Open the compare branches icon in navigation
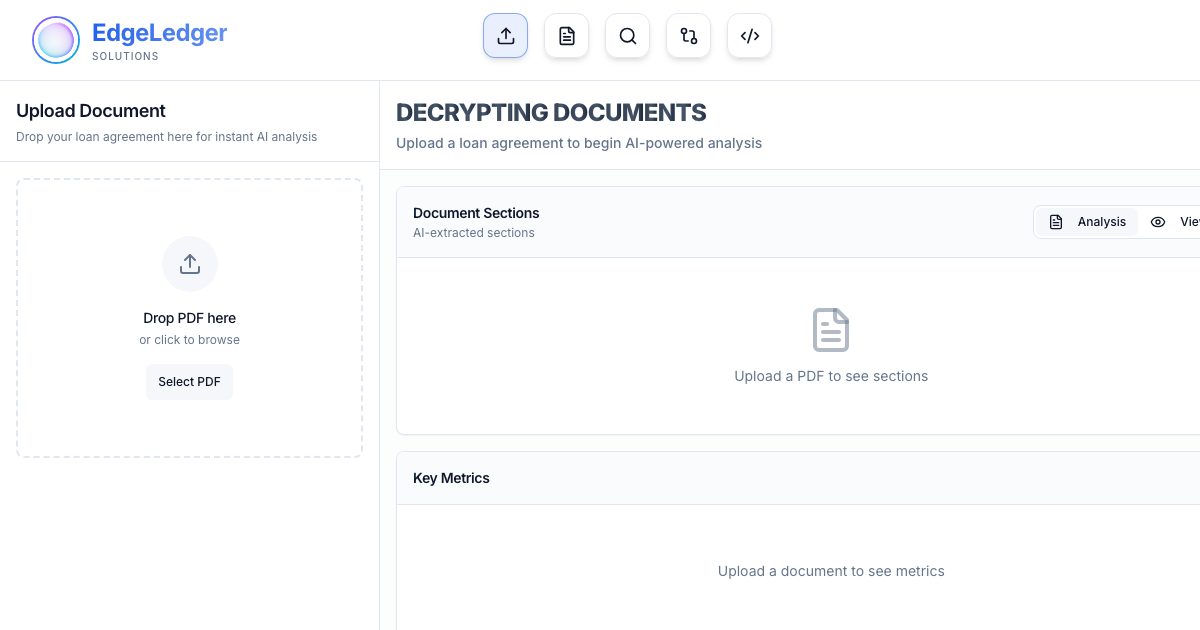This screenshot has width=1200, height=630. pyautogui.click(x=688, y=36)
